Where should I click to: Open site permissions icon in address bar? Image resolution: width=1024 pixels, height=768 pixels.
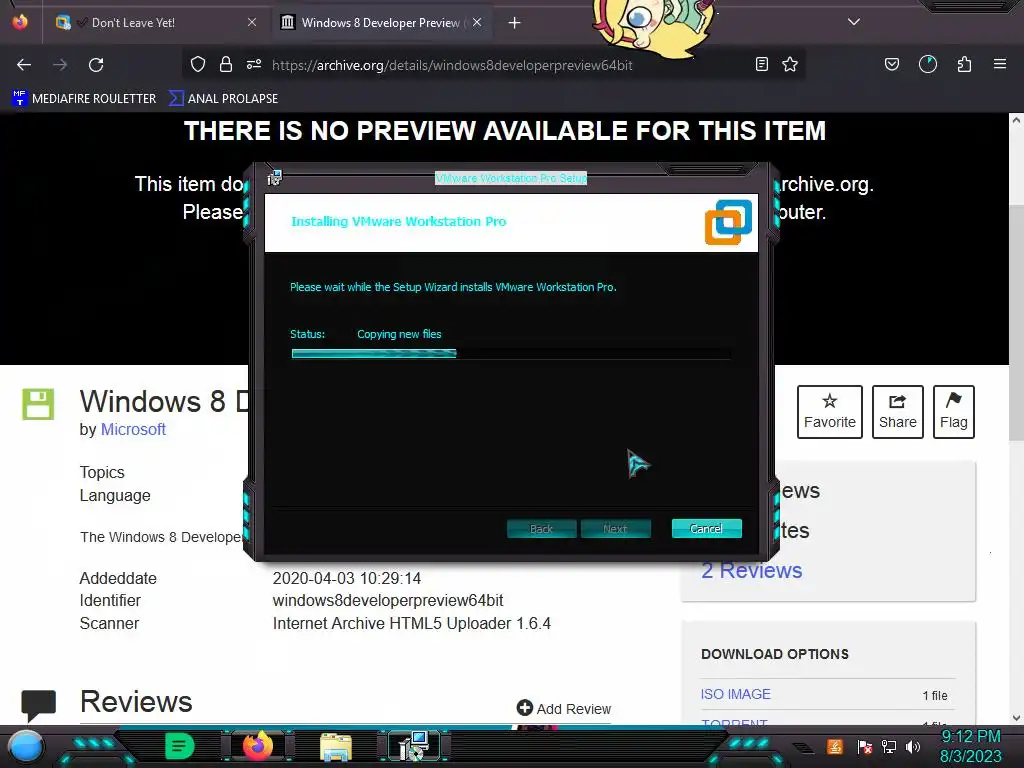point(254,64)
